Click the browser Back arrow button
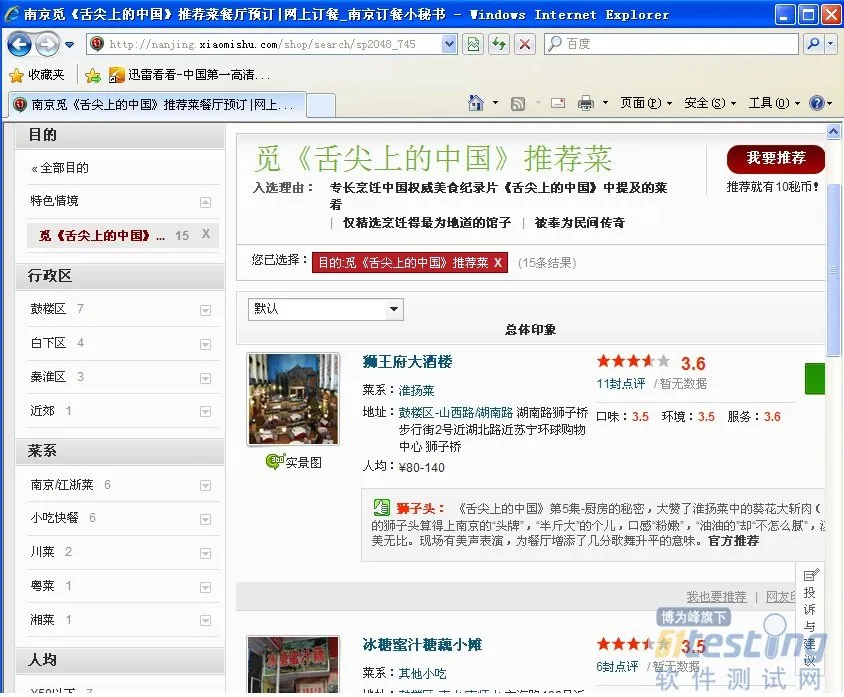This screenshot has height=697, width=844. [19, 44]
